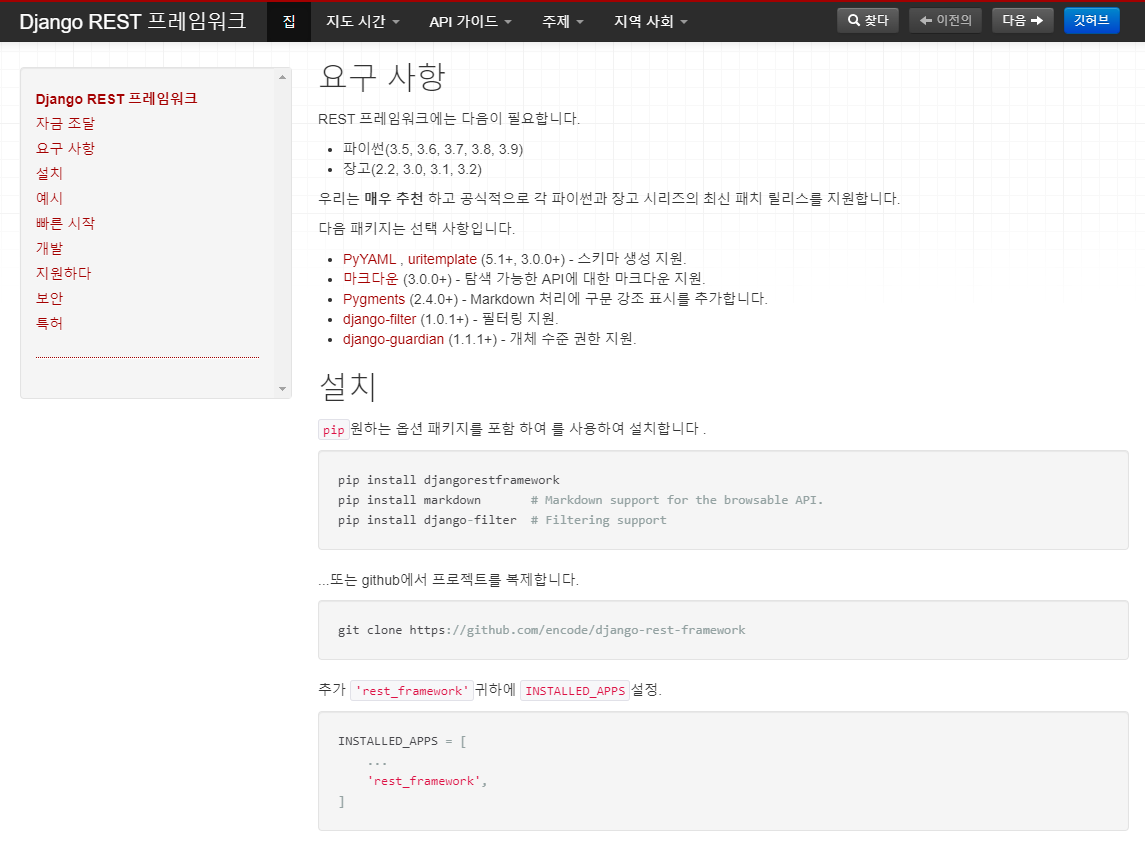Open 개발 section in sidebar
Image resolution: width=1145 pixels, height=848 pixels.
pos(49,248)
